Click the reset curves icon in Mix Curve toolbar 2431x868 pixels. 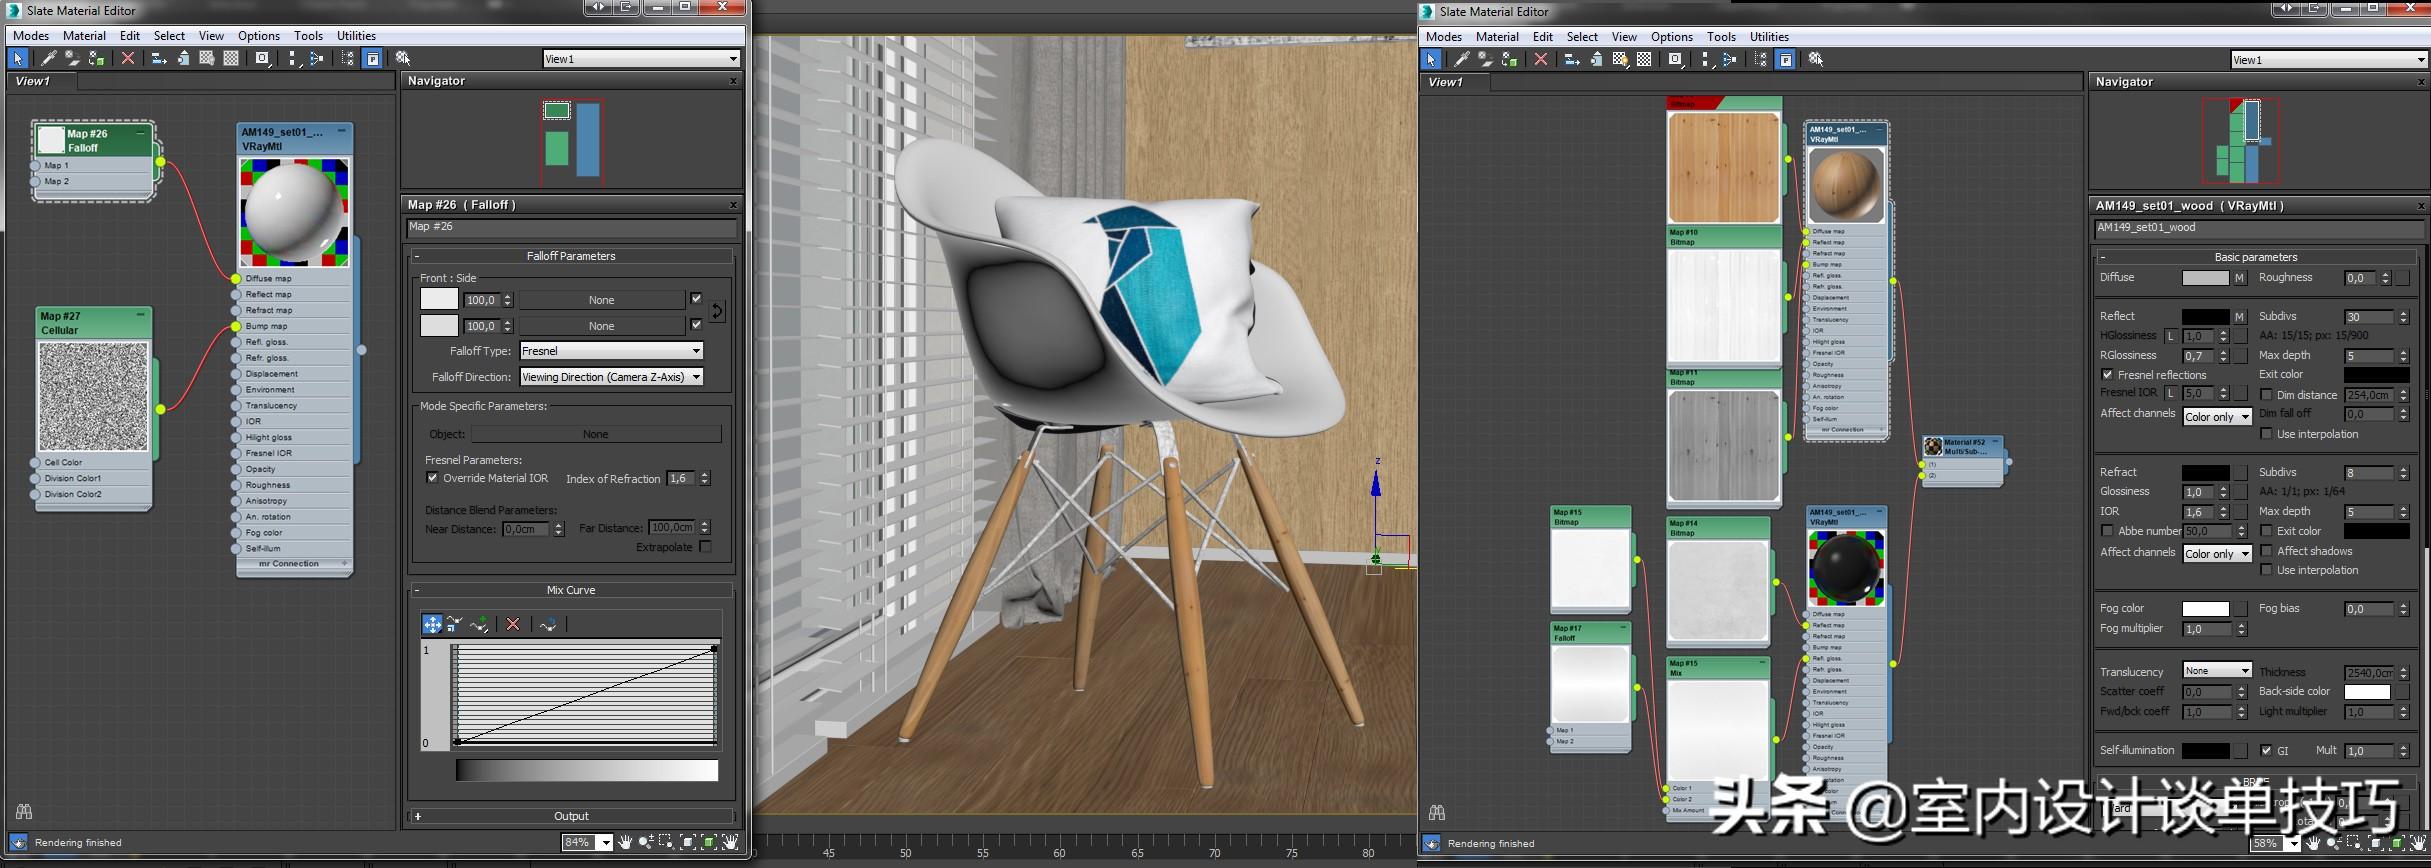[x=547, y=624]
